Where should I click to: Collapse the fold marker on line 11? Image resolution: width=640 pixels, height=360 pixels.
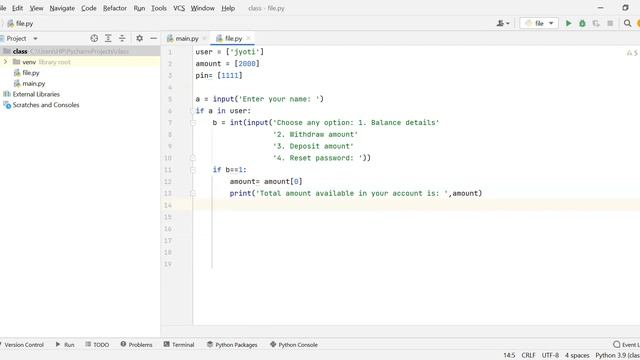(x=193, y=170)
